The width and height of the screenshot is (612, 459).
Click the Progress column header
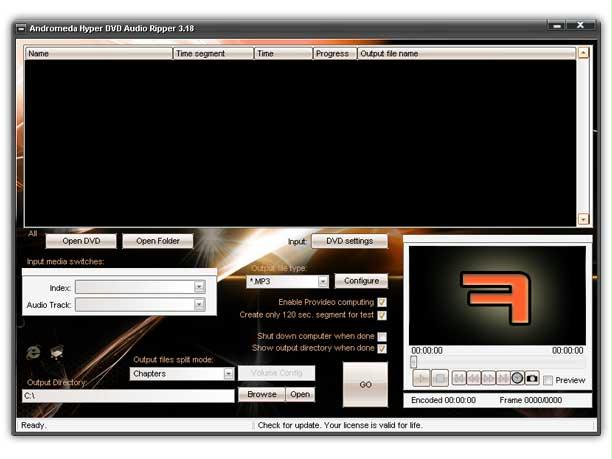tap(335, 53)
